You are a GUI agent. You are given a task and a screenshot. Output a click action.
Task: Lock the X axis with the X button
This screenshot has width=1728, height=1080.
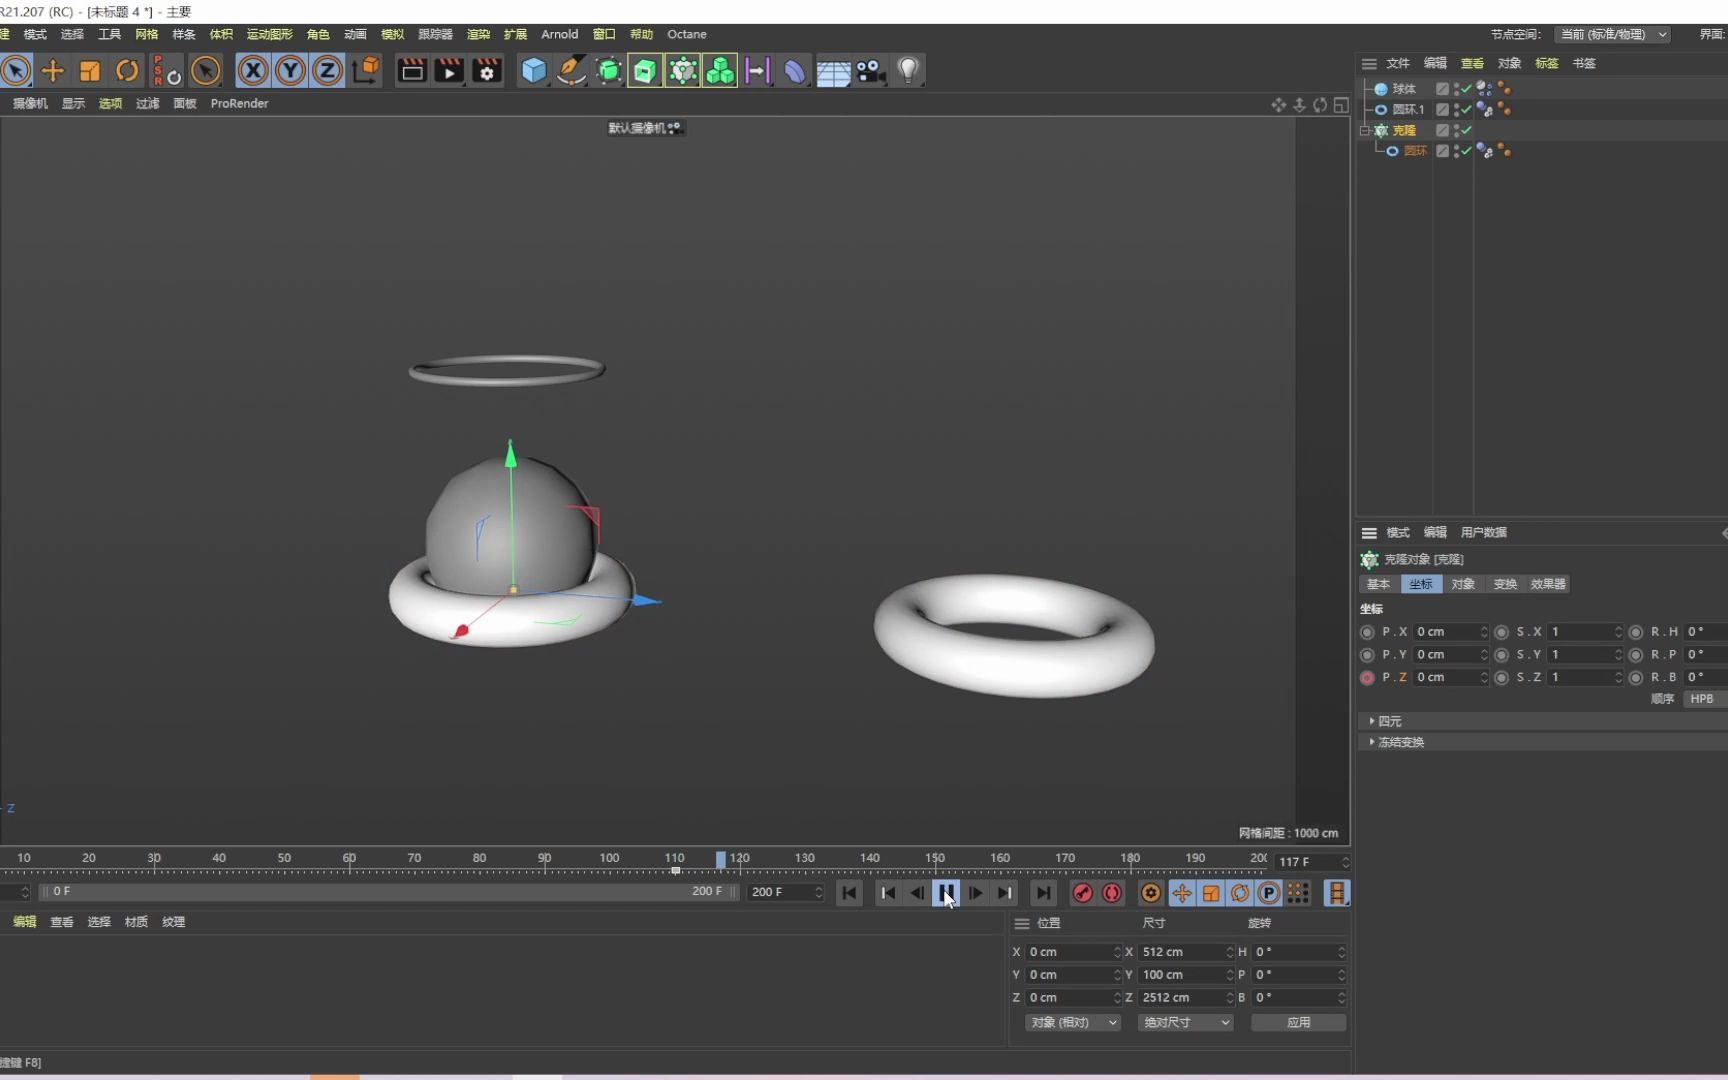coord(253,71)
